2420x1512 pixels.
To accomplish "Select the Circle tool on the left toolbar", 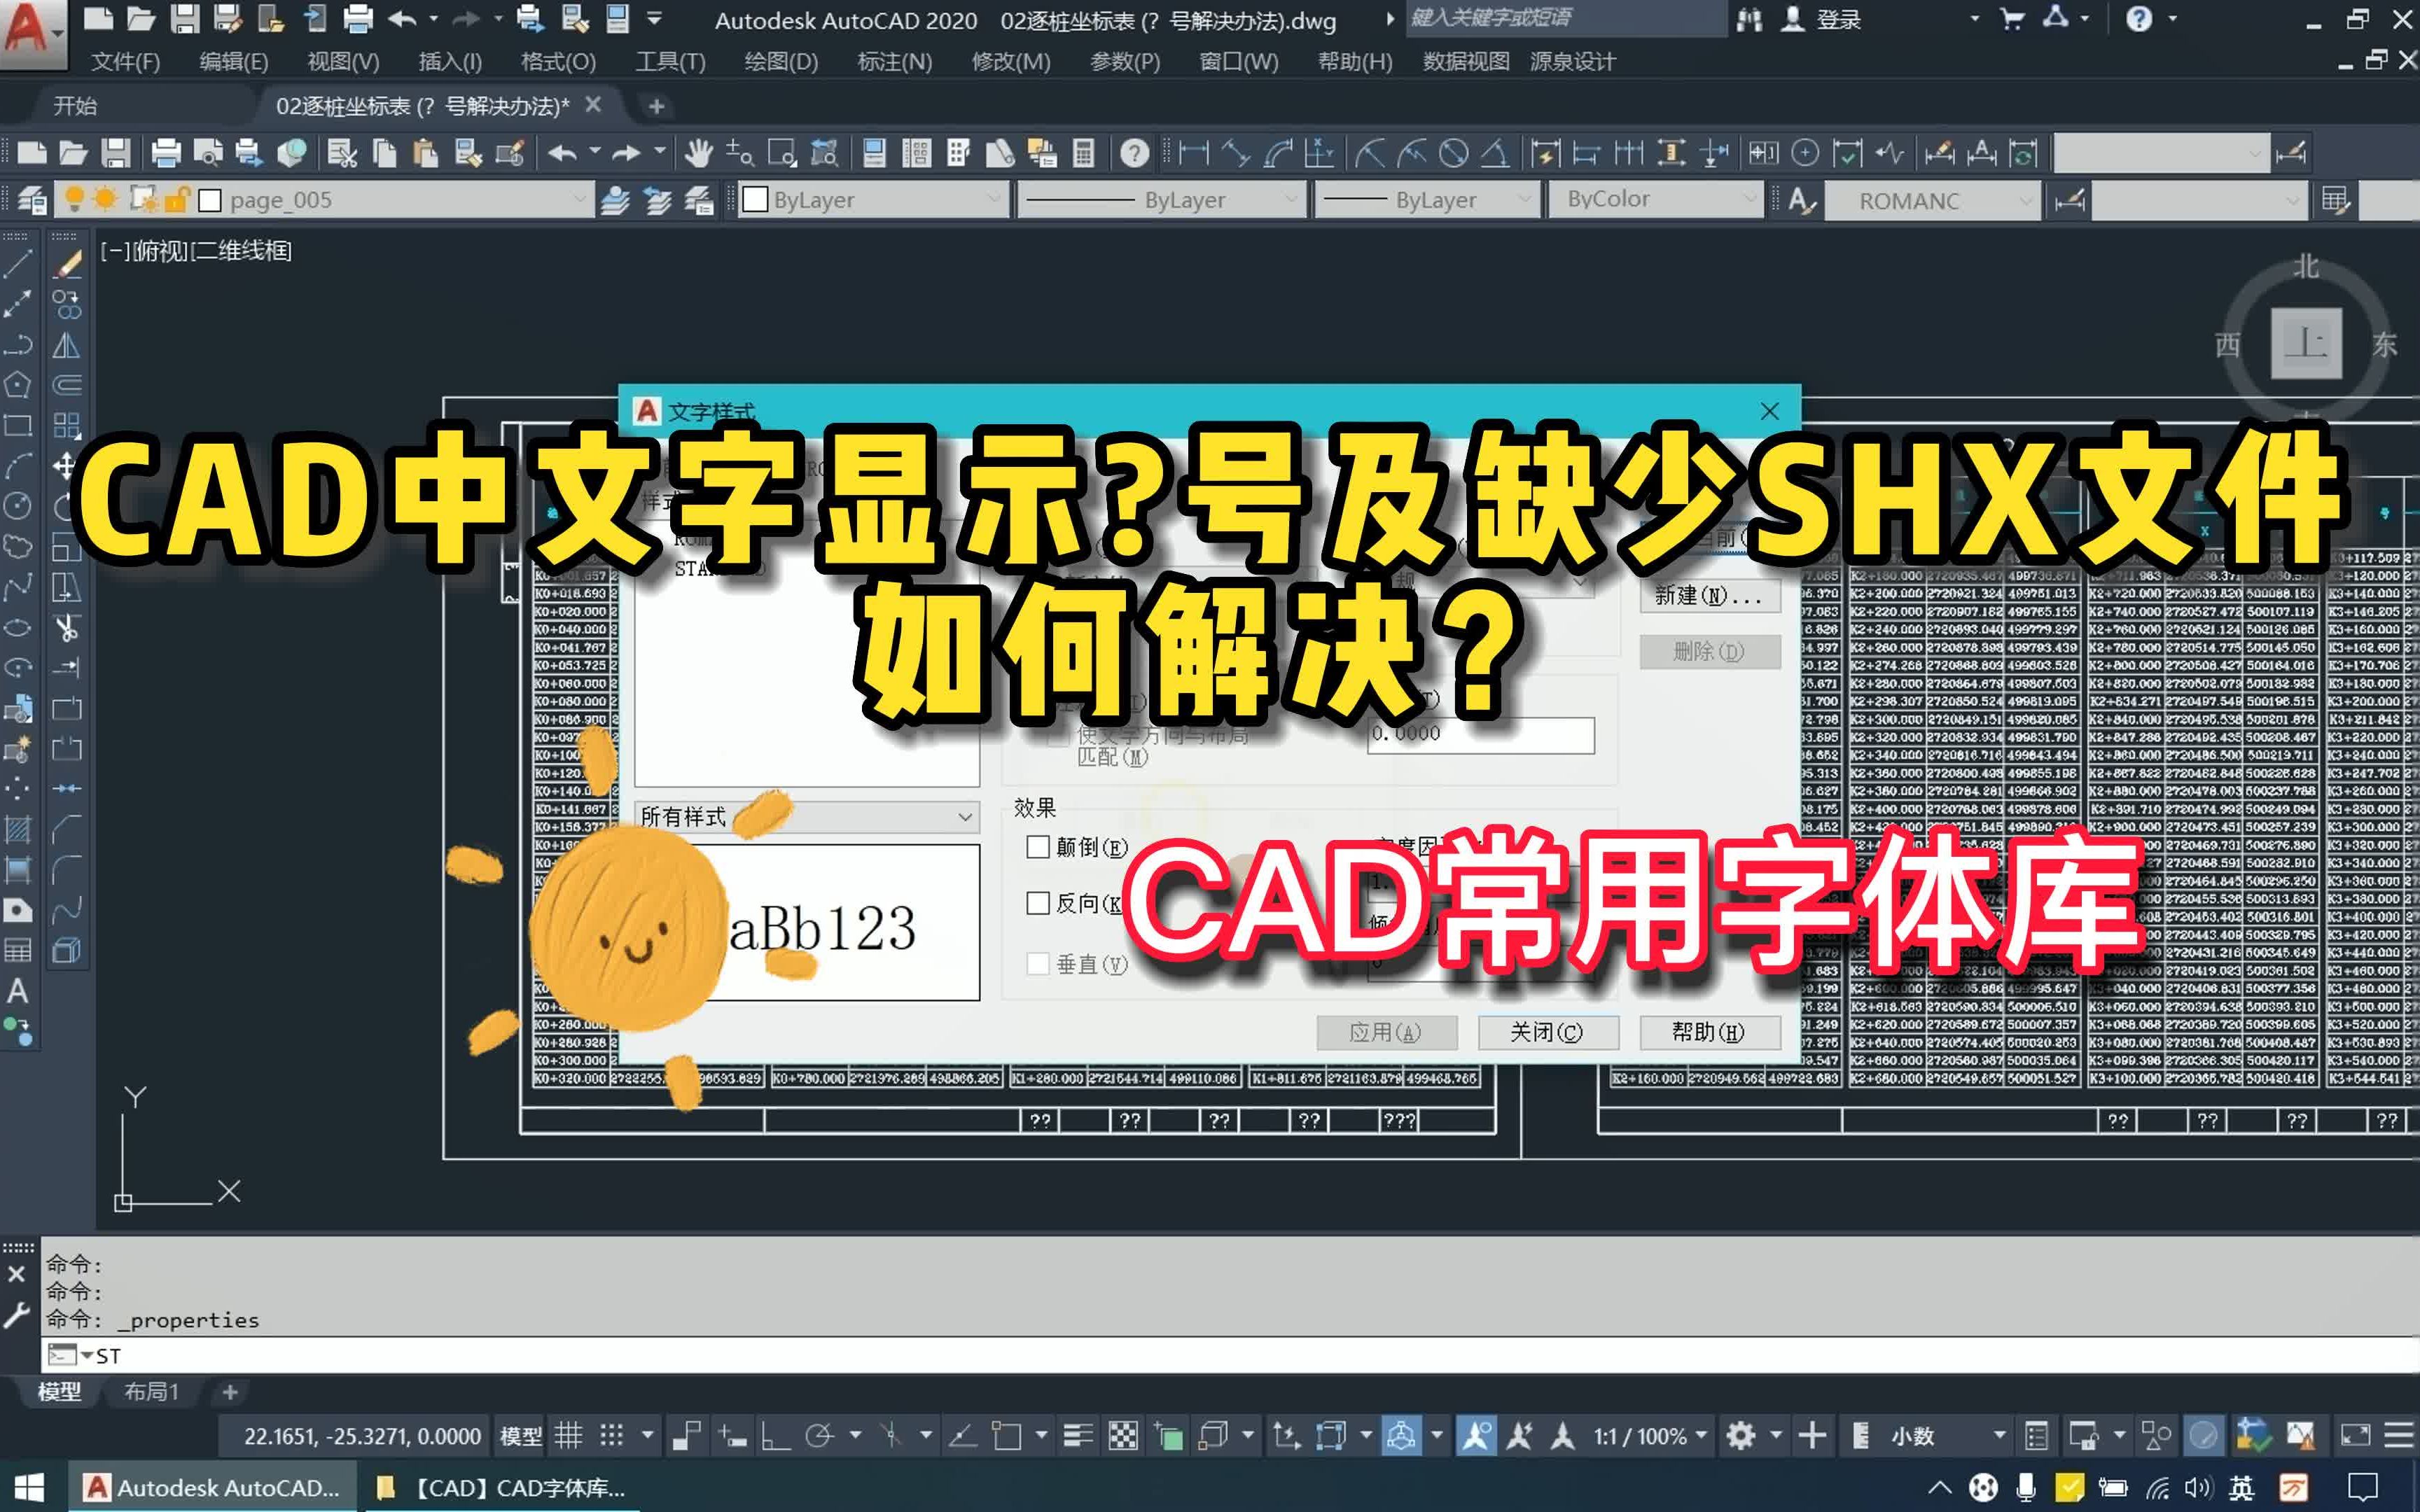I will point(16,505).
